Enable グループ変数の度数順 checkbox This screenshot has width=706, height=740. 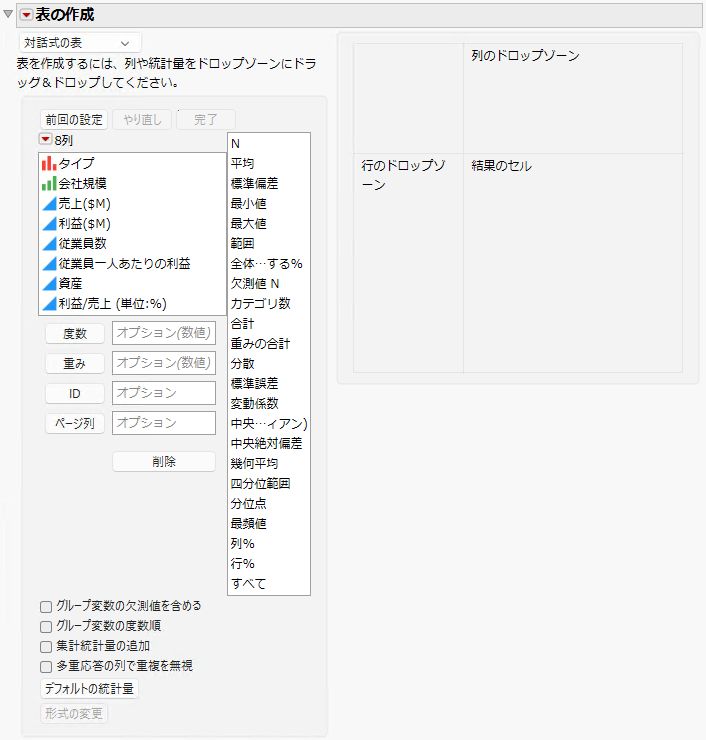pyautogui.click(x=46, y=627)
